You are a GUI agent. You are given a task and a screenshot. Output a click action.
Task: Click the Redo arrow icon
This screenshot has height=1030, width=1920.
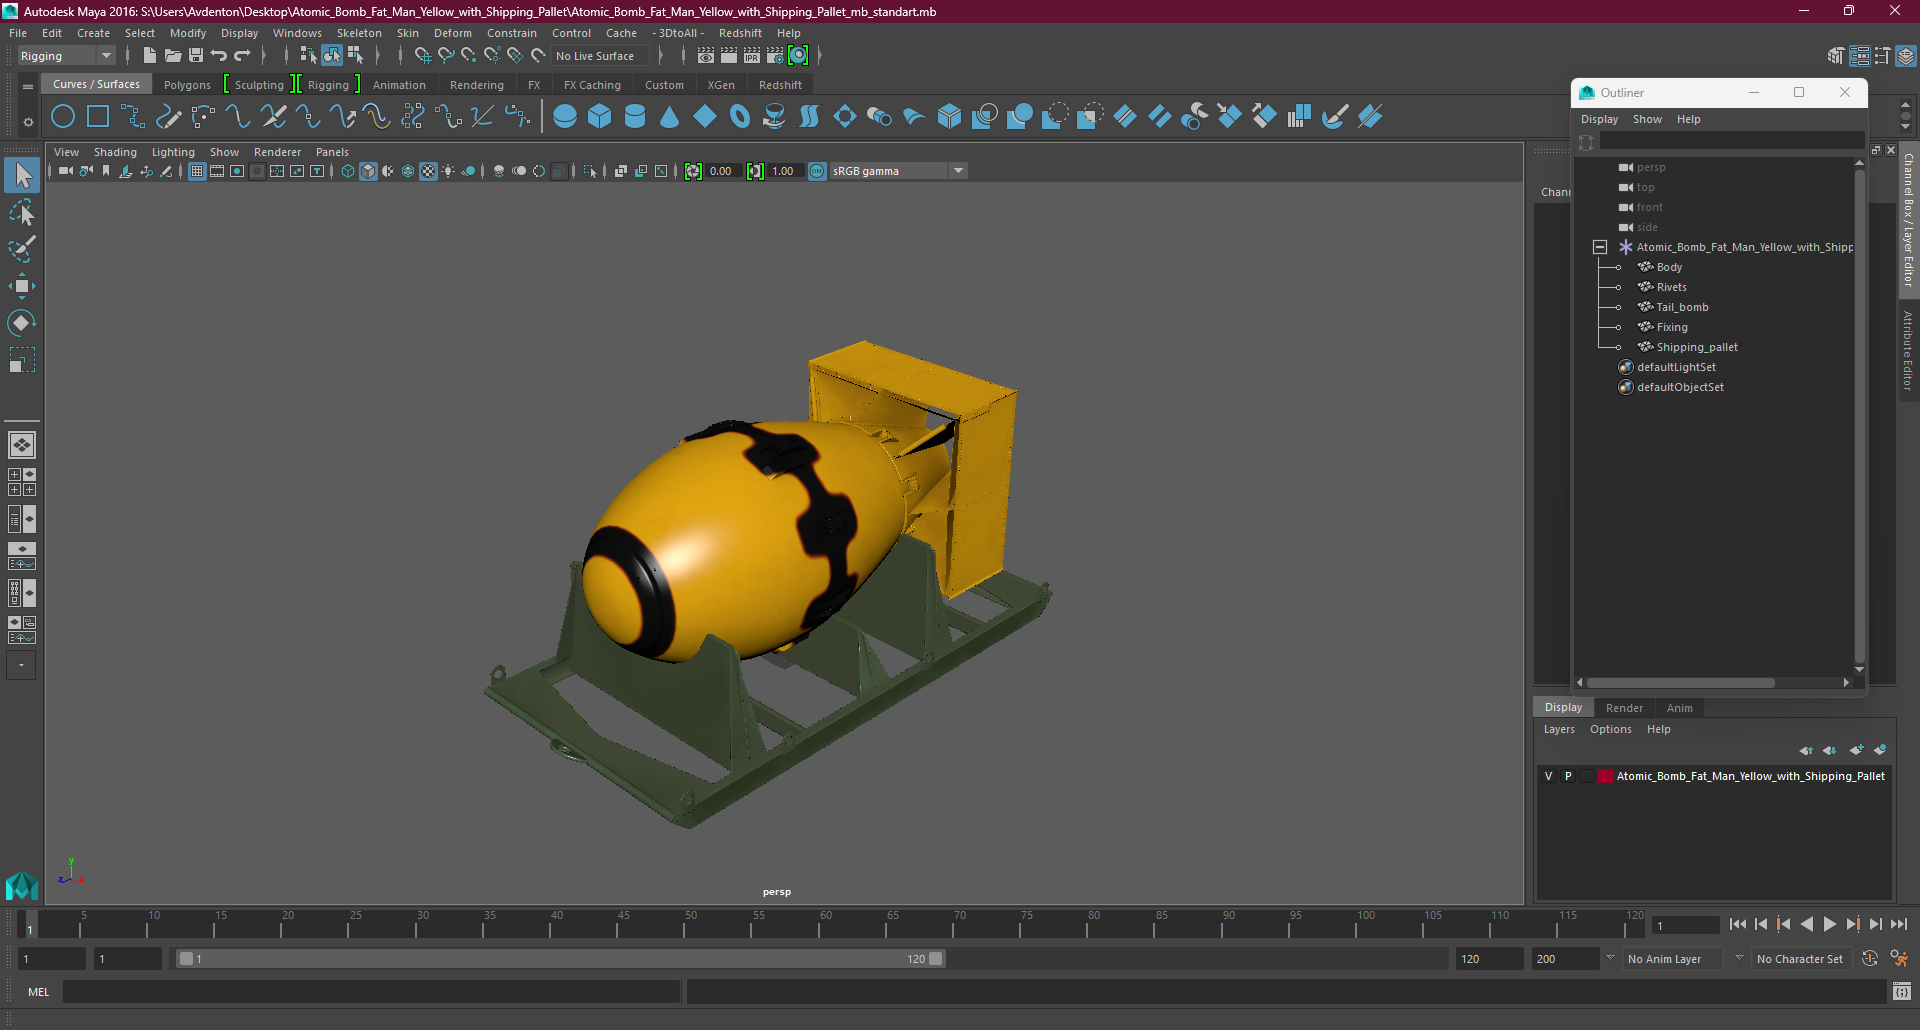(x=242, y=56)
